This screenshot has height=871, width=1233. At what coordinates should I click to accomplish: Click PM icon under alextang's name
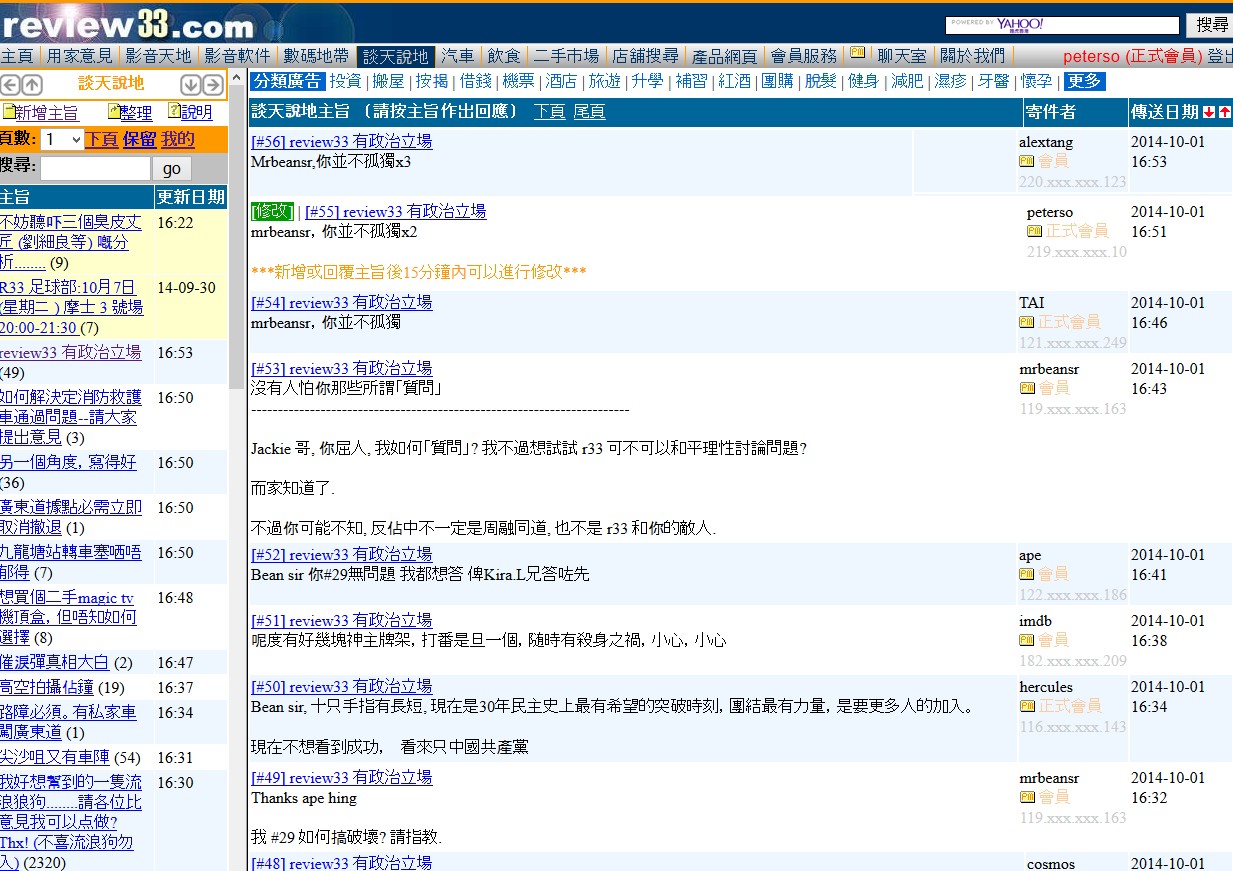click(x=1026, y=161)
